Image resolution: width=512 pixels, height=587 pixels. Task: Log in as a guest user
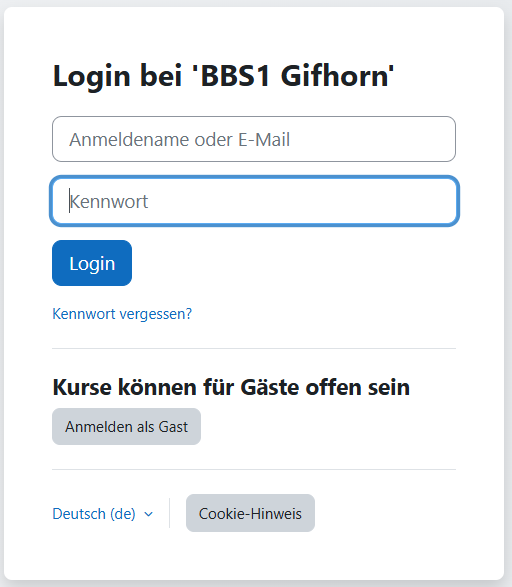pos(126,426)
